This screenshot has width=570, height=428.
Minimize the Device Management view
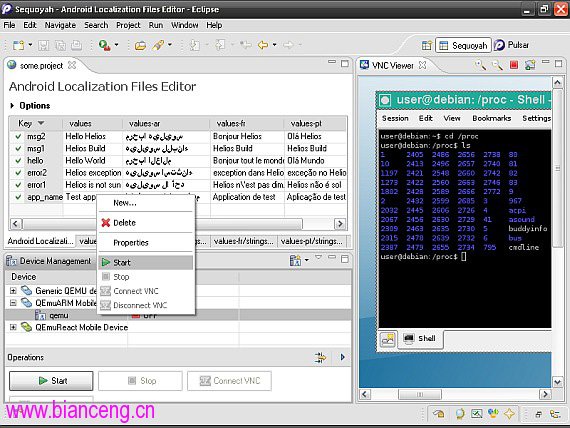(332, 257)
